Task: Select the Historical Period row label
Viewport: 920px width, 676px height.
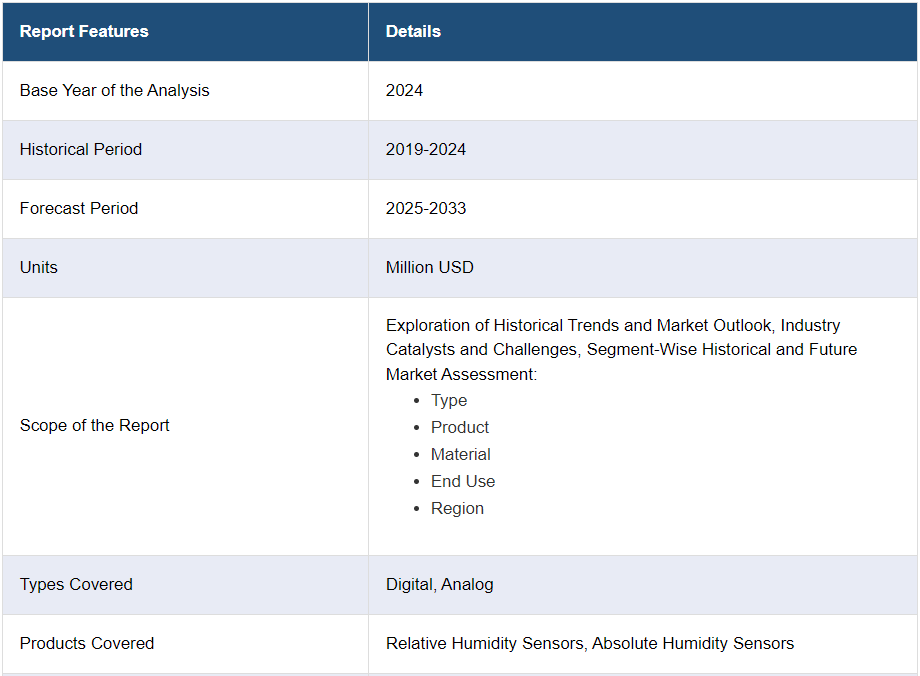Action: pyautogui.click(x=81, y=149)
